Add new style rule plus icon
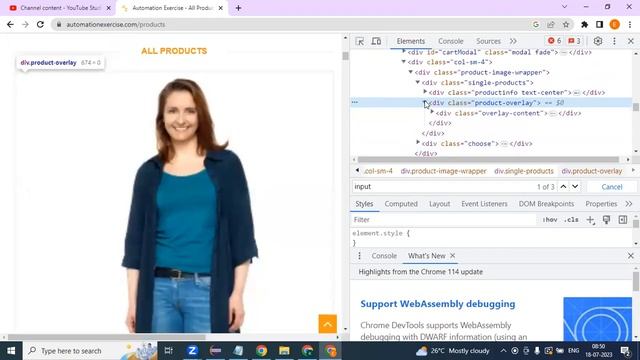Viewport: 640px width, 360px height. coord(590,220)
